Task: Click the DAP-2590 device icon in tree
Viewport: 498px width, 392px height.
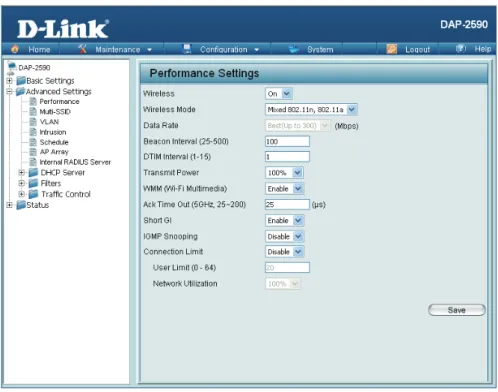Action: [x=12, y=68]
